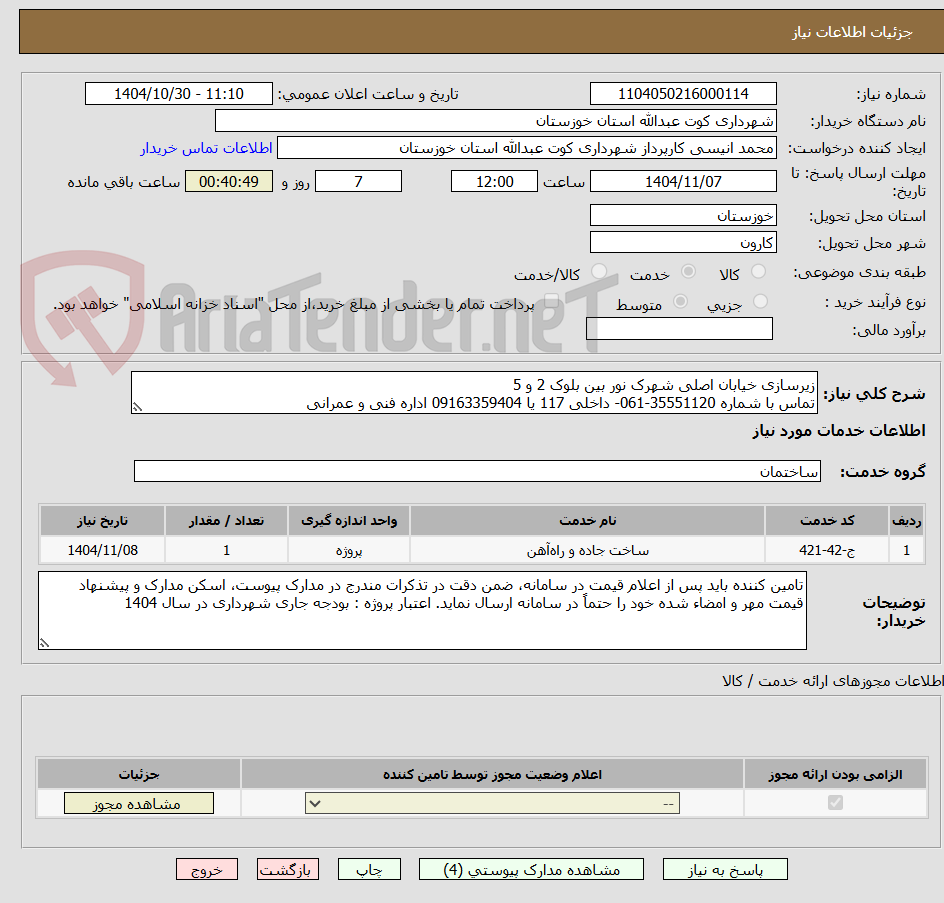Click the buyer notes textbox
This screenshot has height=903, width=944.
click(x=422, y=610)
